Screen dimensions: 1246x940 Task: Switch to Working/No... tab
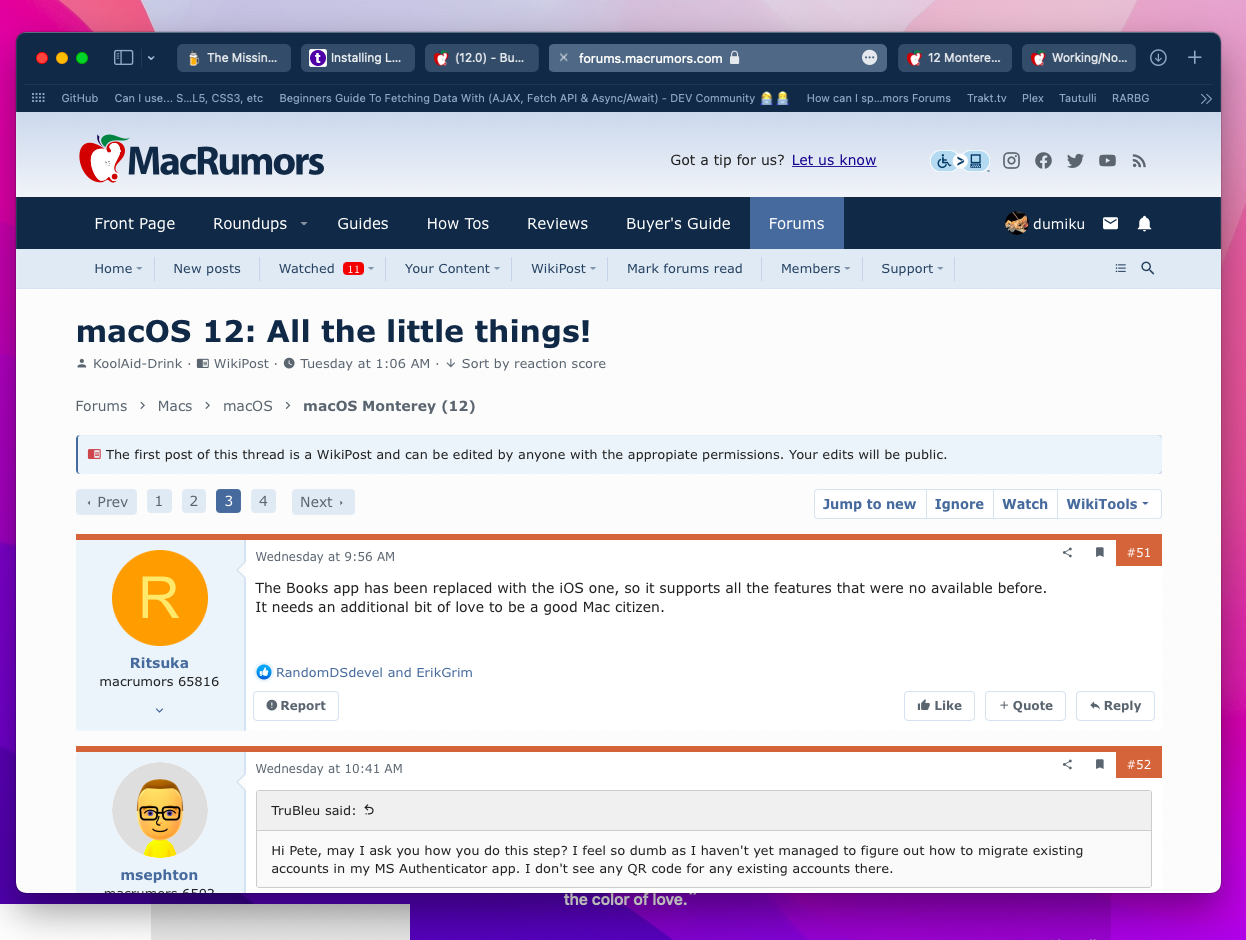pyautogui.click(x=1079, y=58)
